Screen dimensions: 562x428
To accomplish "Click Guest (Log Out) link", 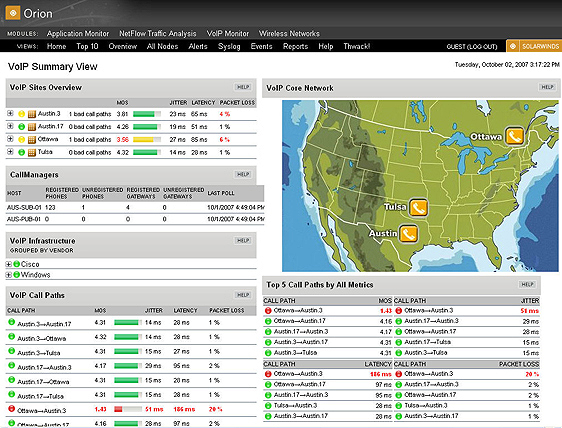I will coord(472,47).
